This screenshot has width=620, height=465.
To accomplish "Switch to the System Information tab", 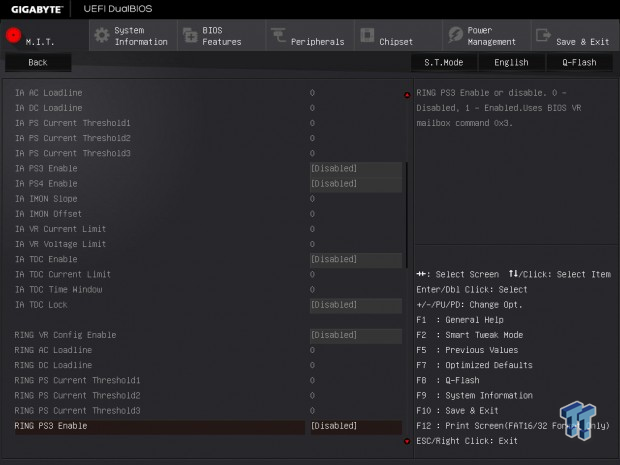I will [x=133, y=36].
